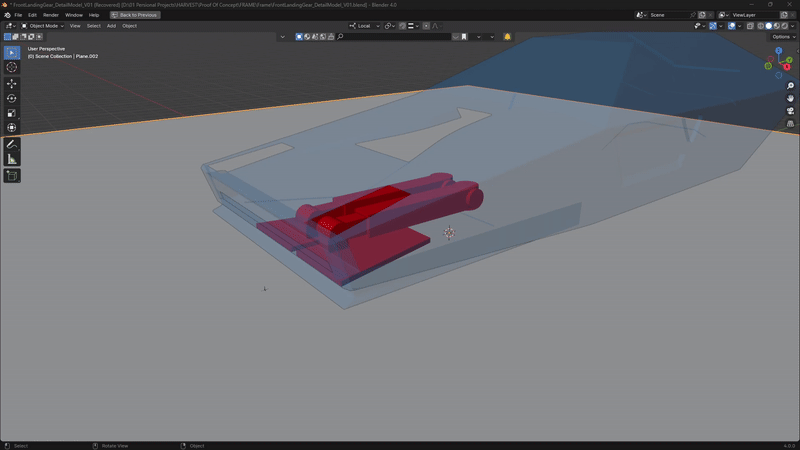Click the add view layer icon
Image resolution: width=800 pixels, height=450 pixels.
[784, 15]
